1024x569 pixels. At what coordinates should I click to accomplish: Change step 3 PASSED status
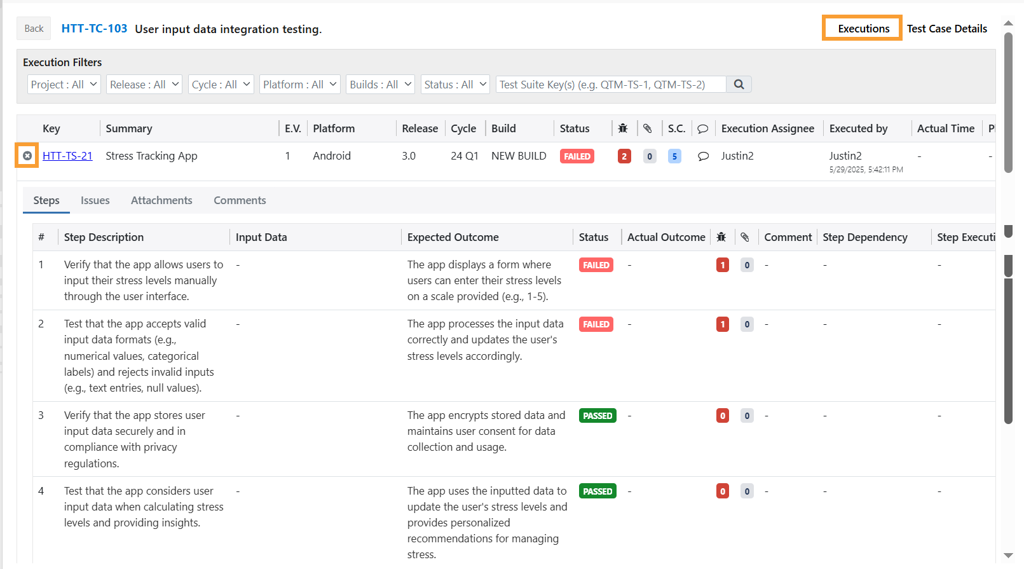pos(598,415)
